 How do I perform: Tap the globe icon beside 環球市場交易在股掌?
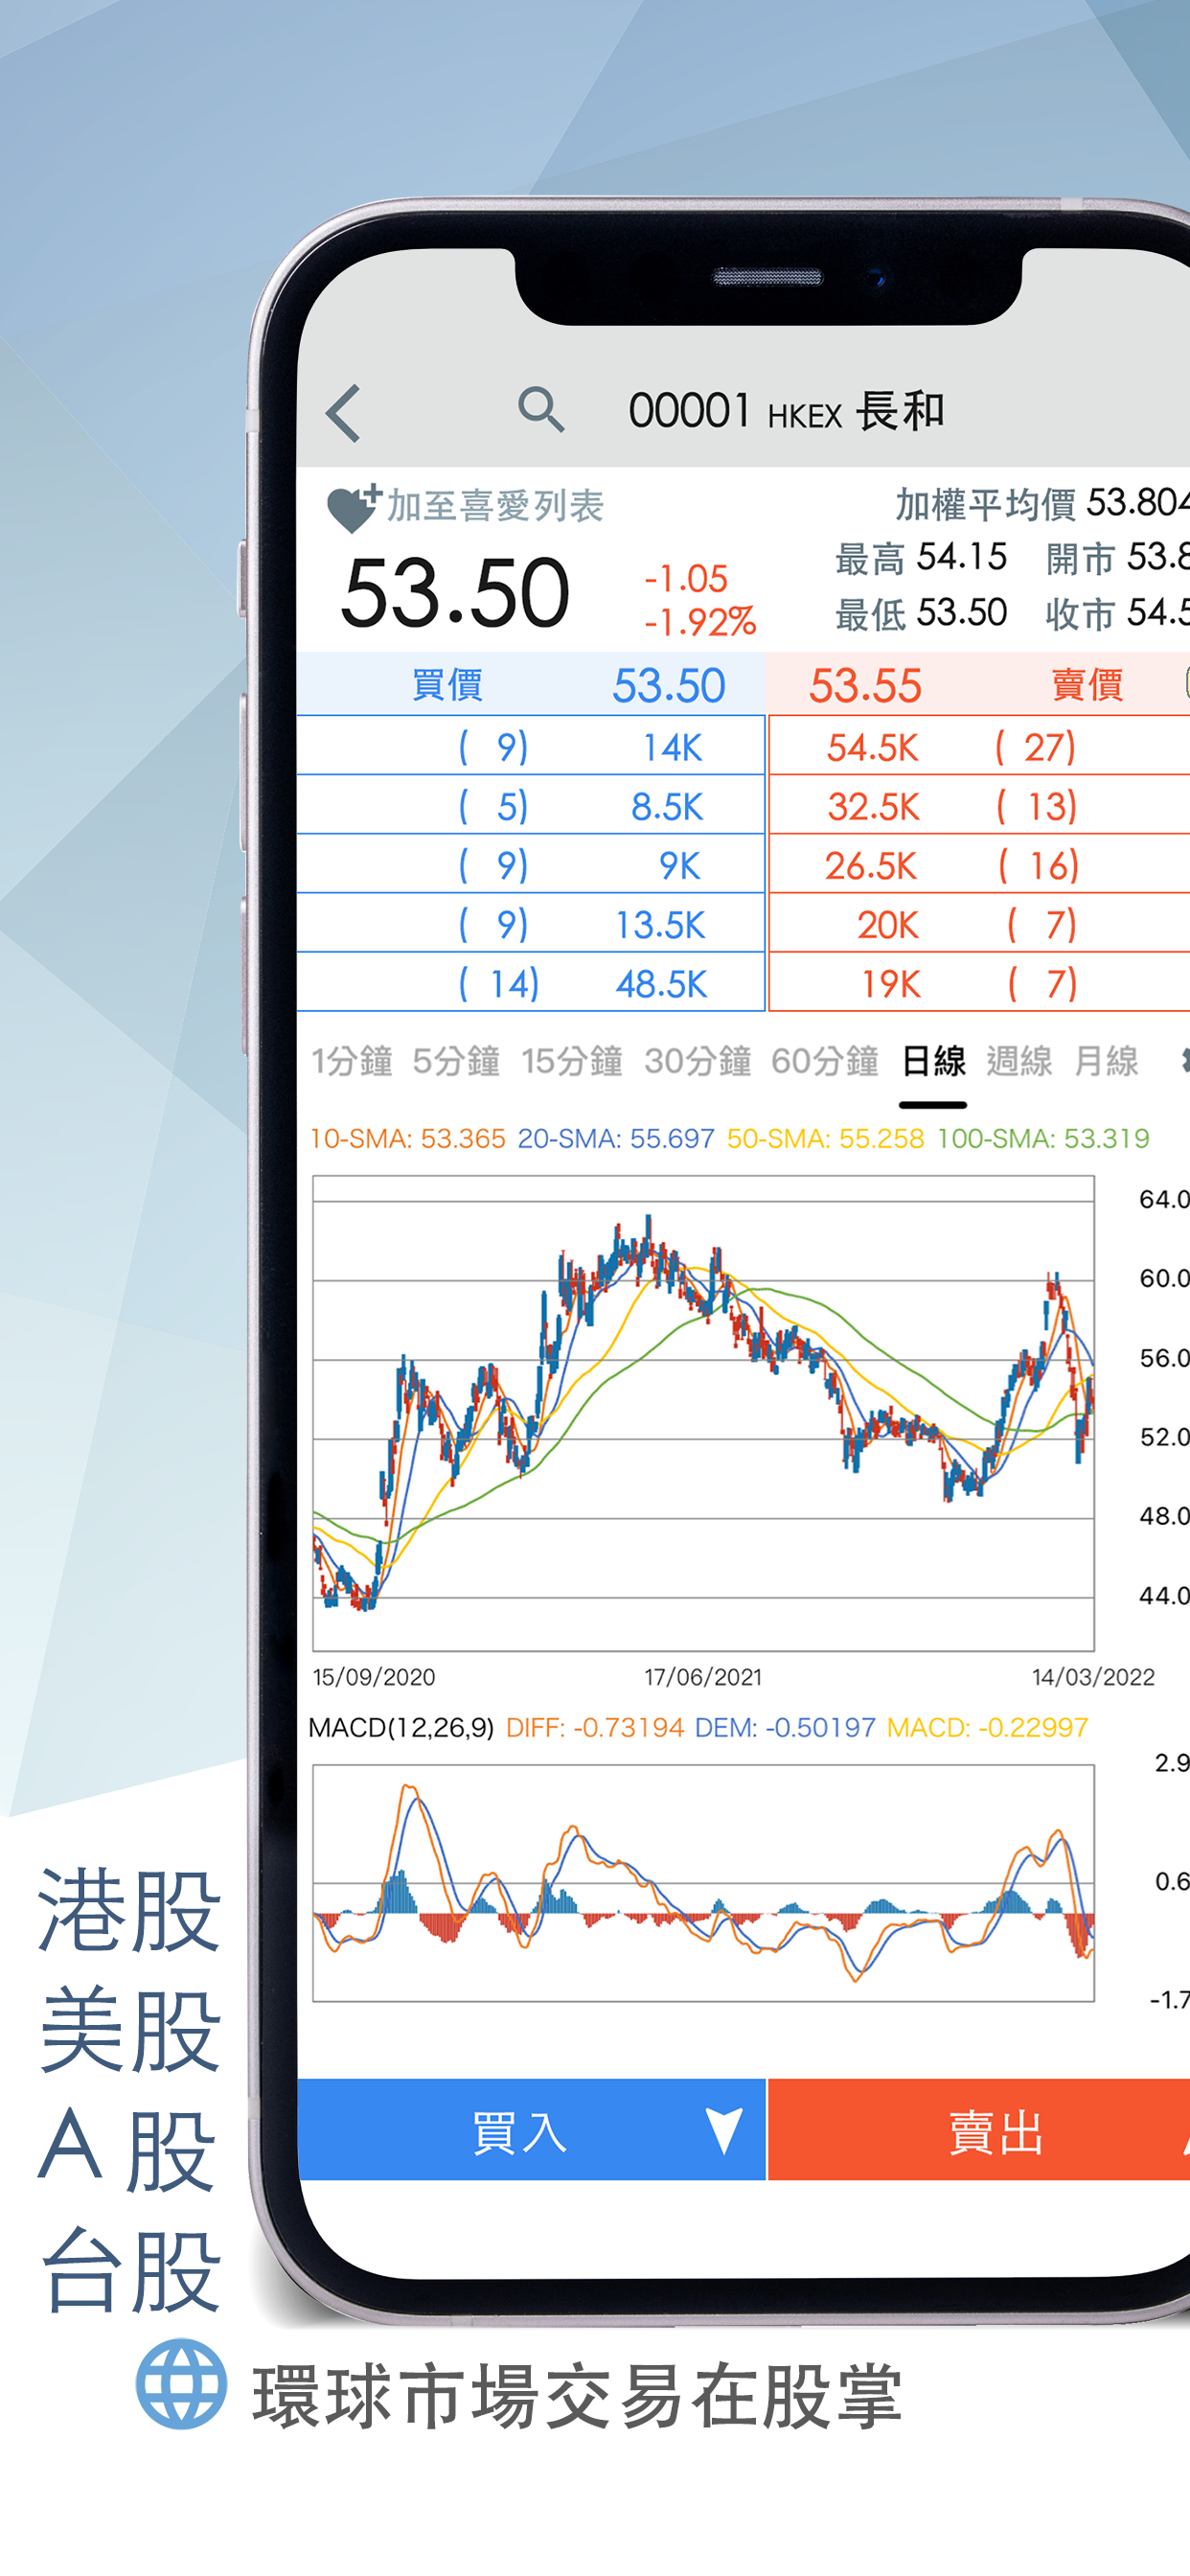(181, 2384)
